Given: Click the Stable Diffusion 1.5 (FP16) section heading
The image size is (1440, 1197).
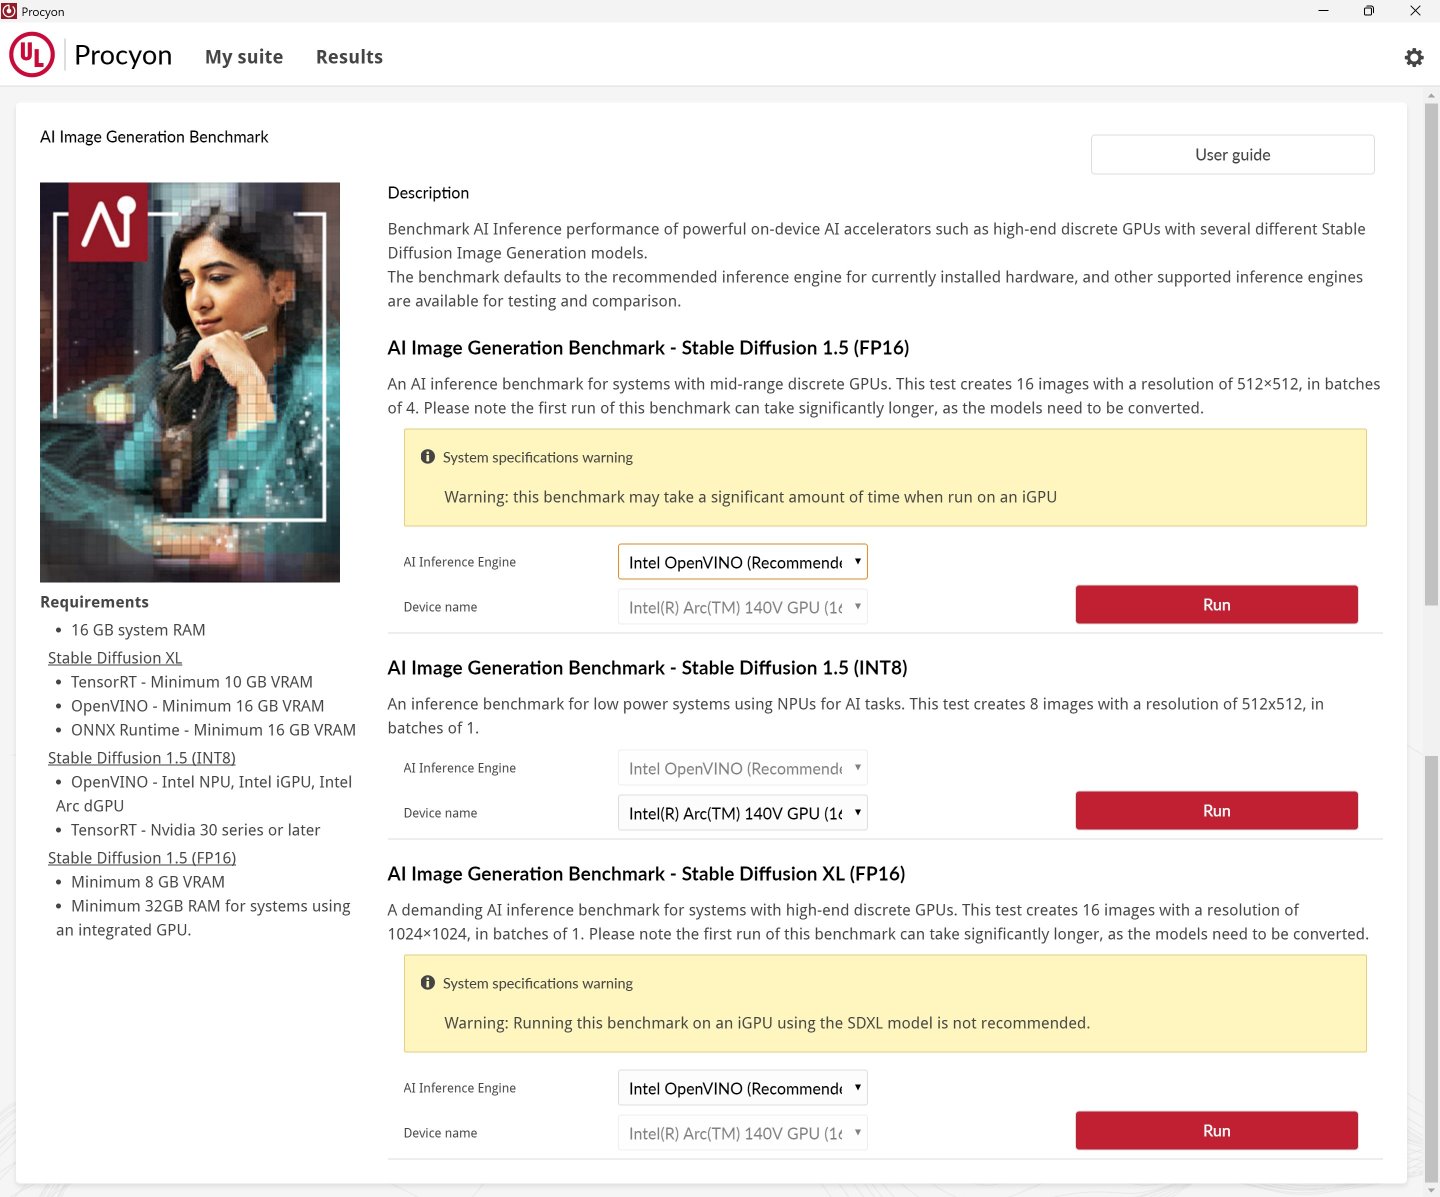Looking at the screenshot, I should coord(648,347).
